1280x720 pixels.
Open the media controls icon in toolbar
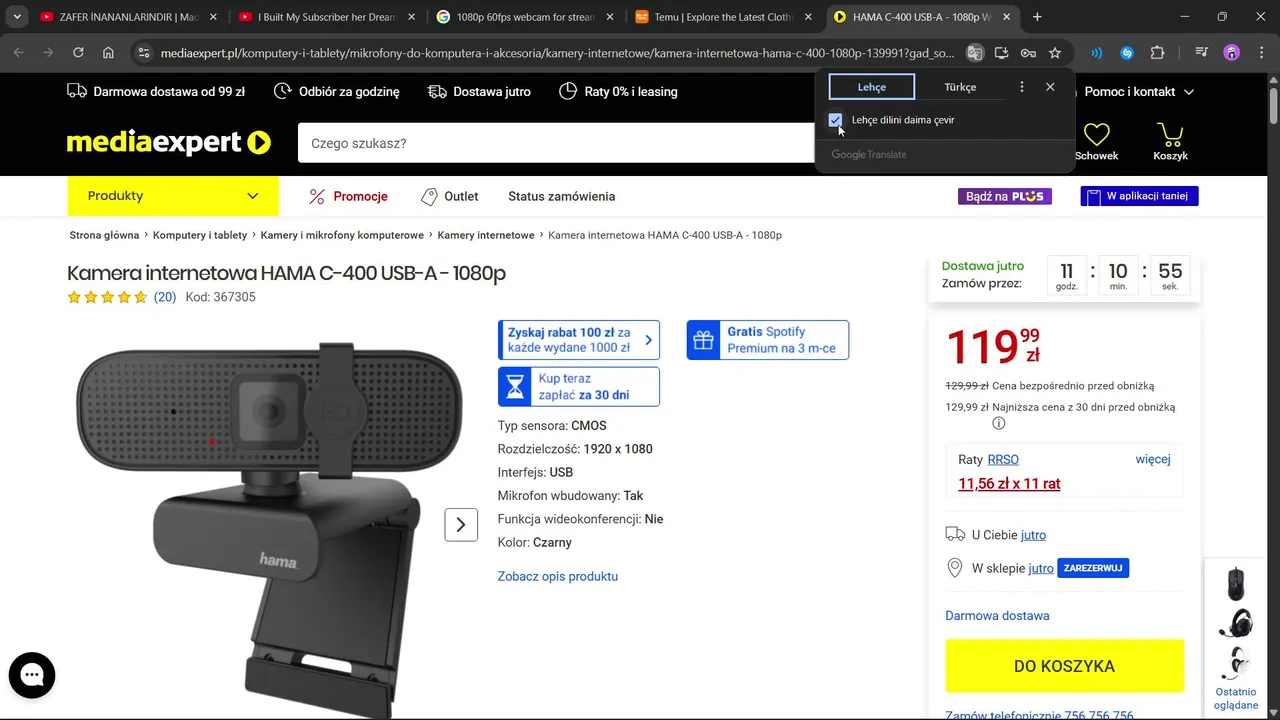click(x=1202, y=53)
